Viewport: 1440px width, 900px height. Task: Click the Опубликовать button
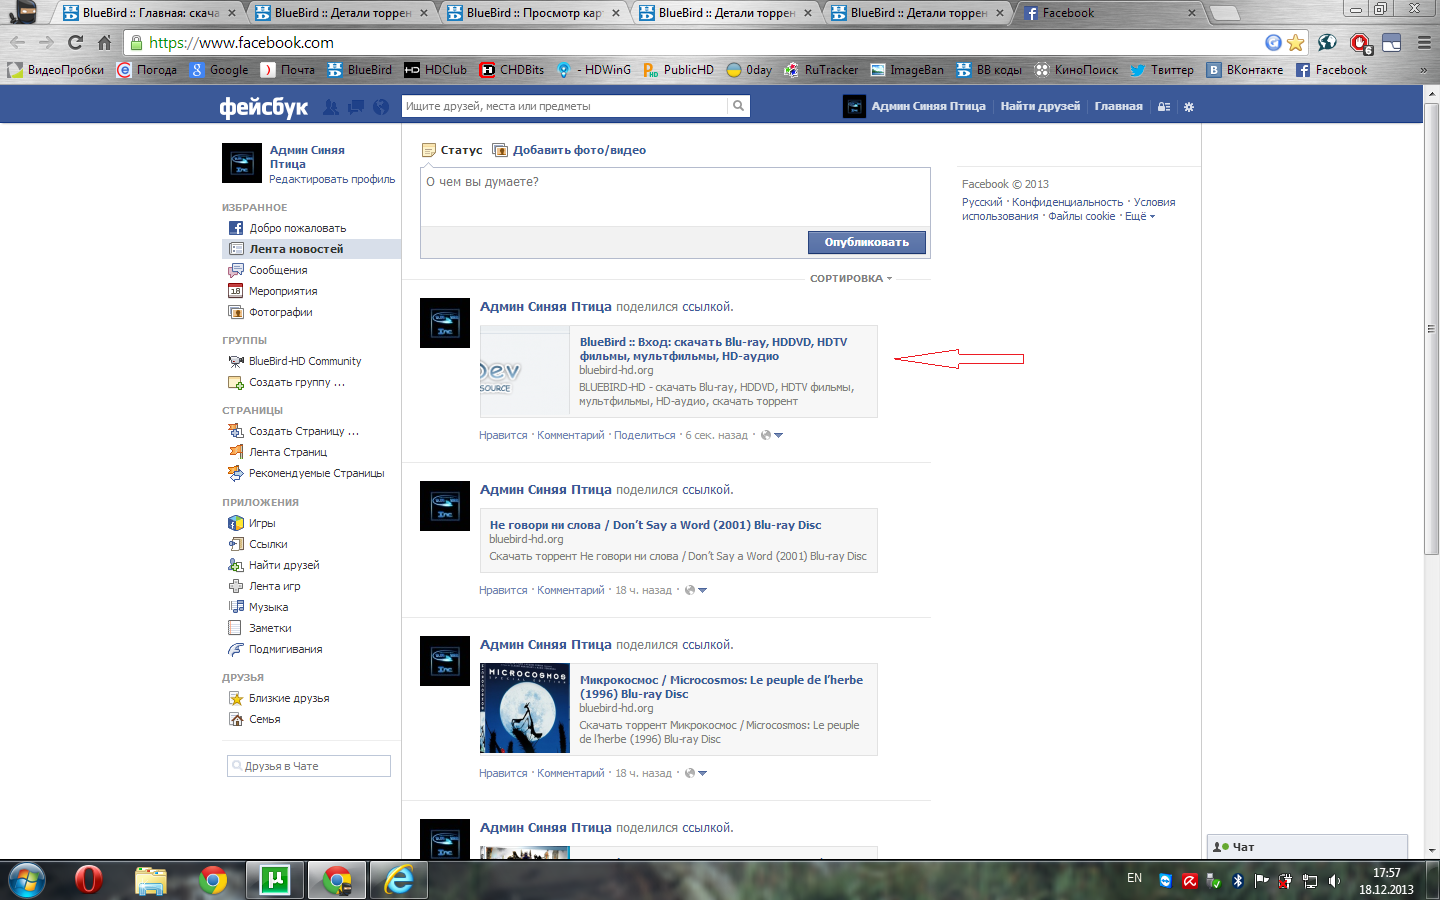tap(867, 242)
